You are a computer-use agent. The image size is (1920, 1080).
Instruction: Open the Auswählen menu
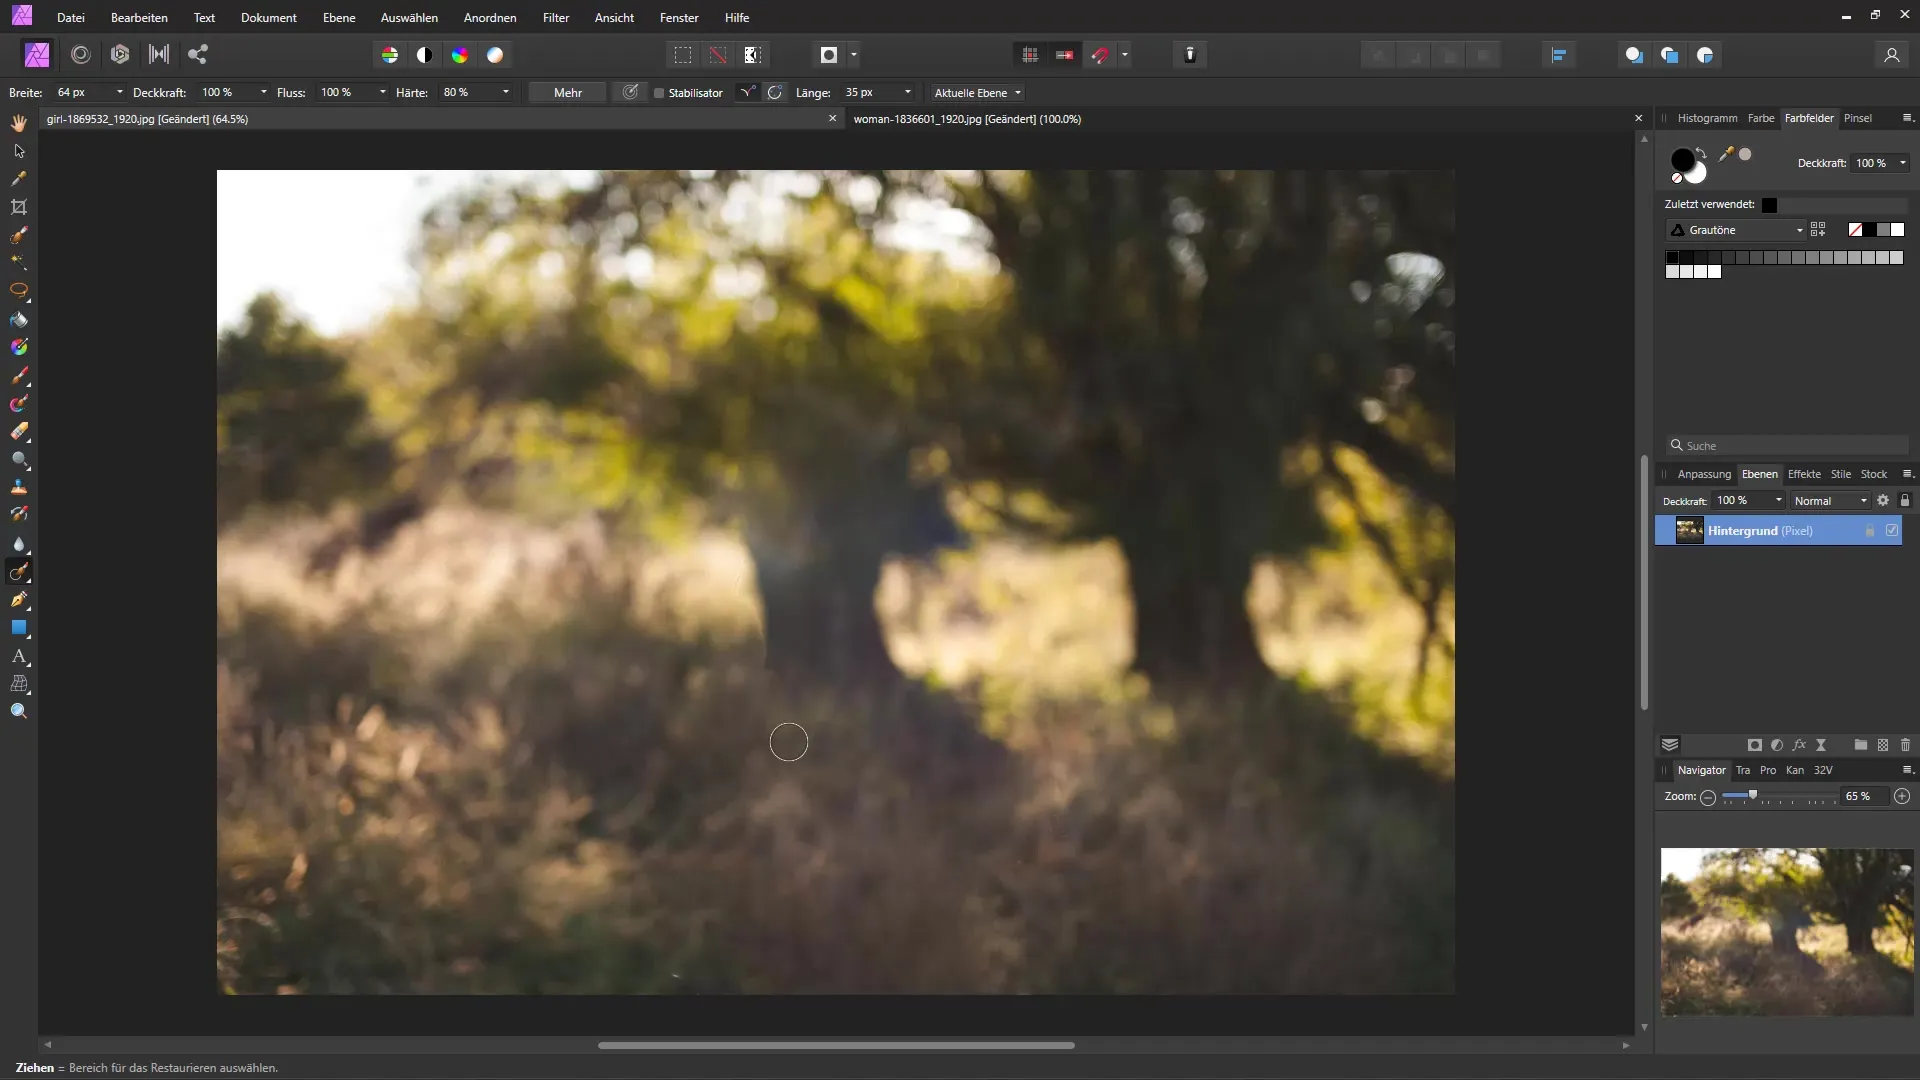pyautogui.click(x=409, y=18)
